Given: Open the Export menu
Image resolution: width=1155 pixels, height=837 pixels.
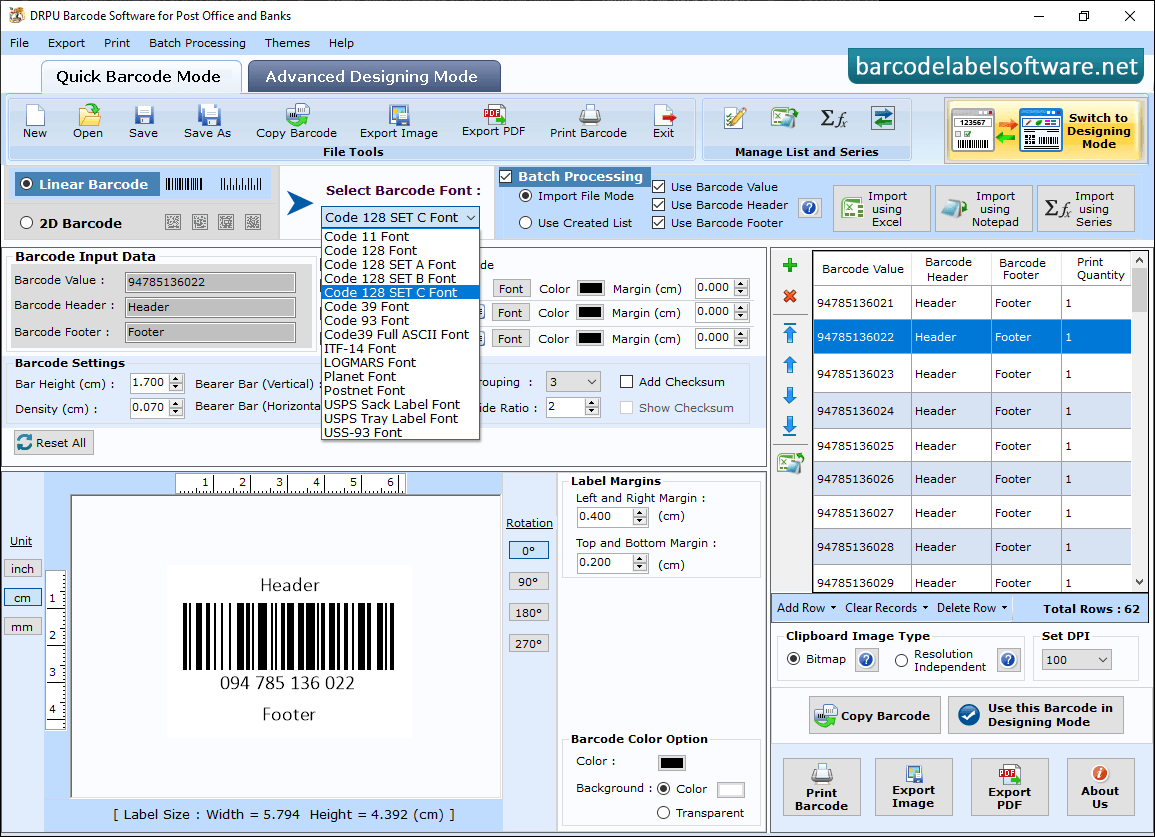Looking at the screenshot, I should 66,43.
